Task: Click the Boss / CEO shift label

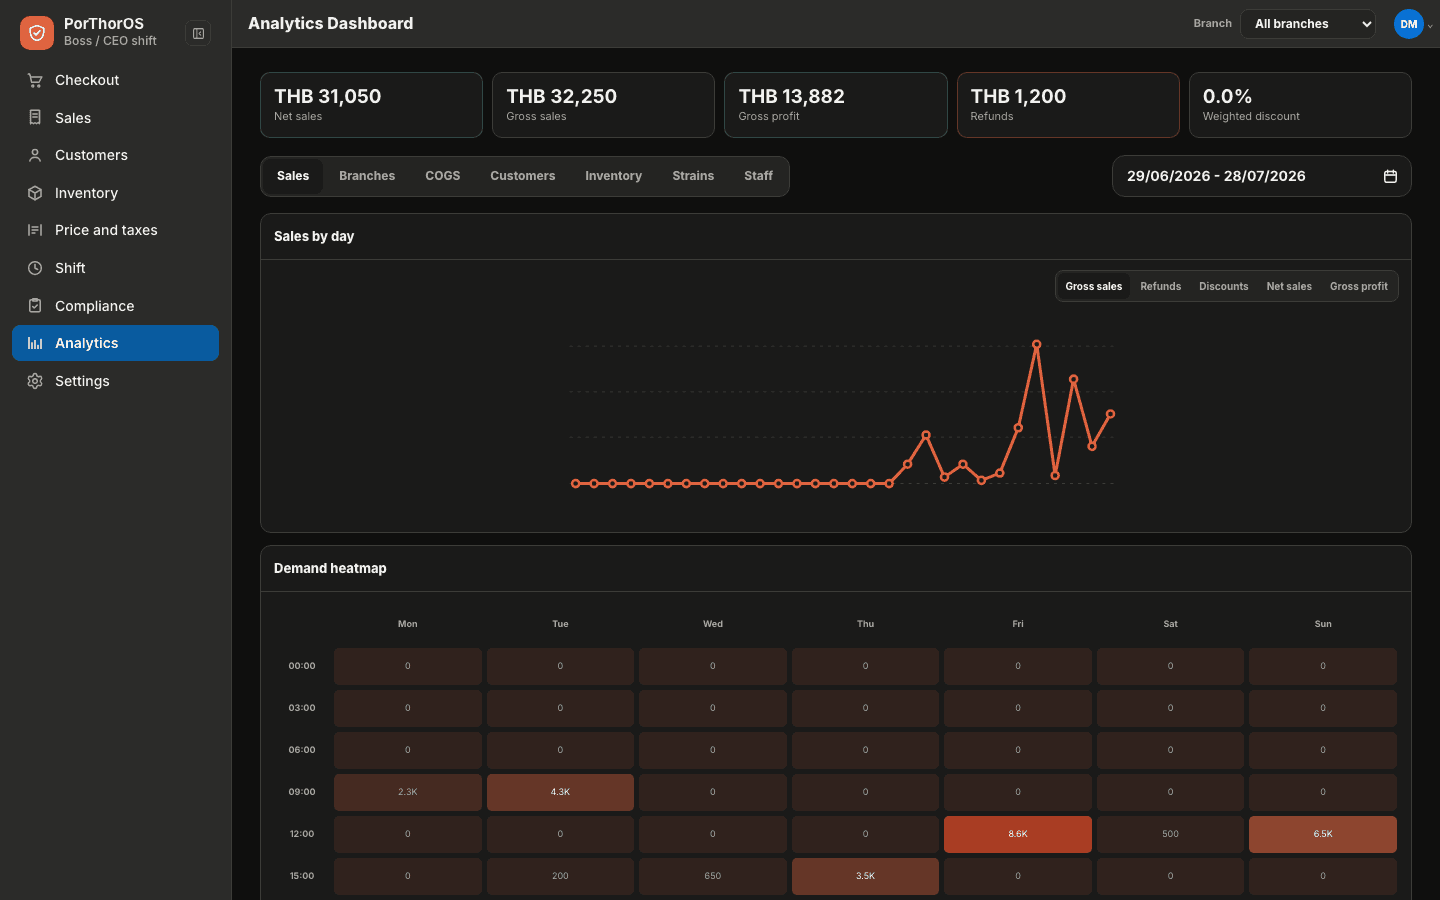Action: click(x=110, y=41)
